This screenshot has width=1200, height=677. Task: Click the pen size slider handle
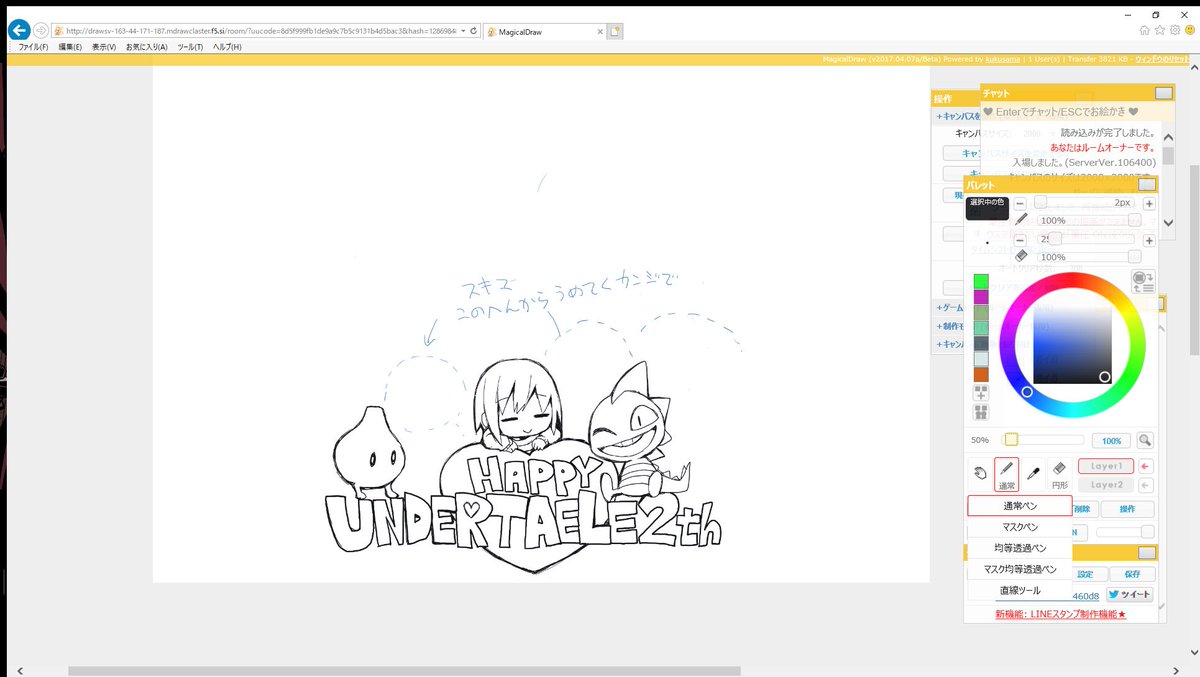(1041, 203)
